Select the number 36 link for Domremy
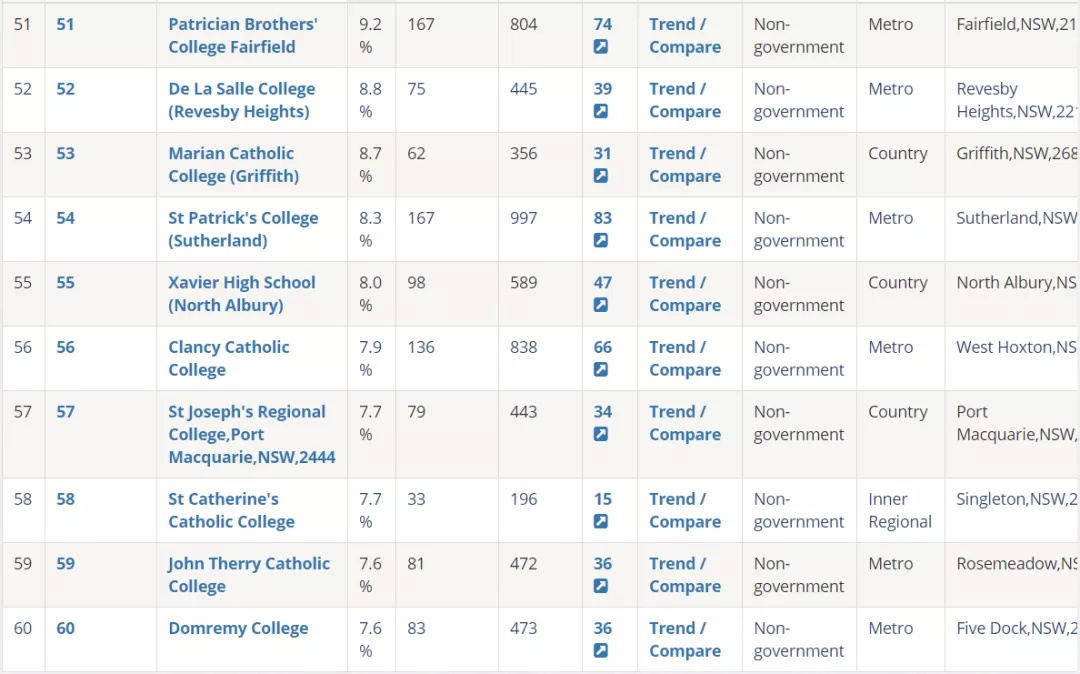The width and height of the screenshot is (1080, 674). tap(603, 628)
